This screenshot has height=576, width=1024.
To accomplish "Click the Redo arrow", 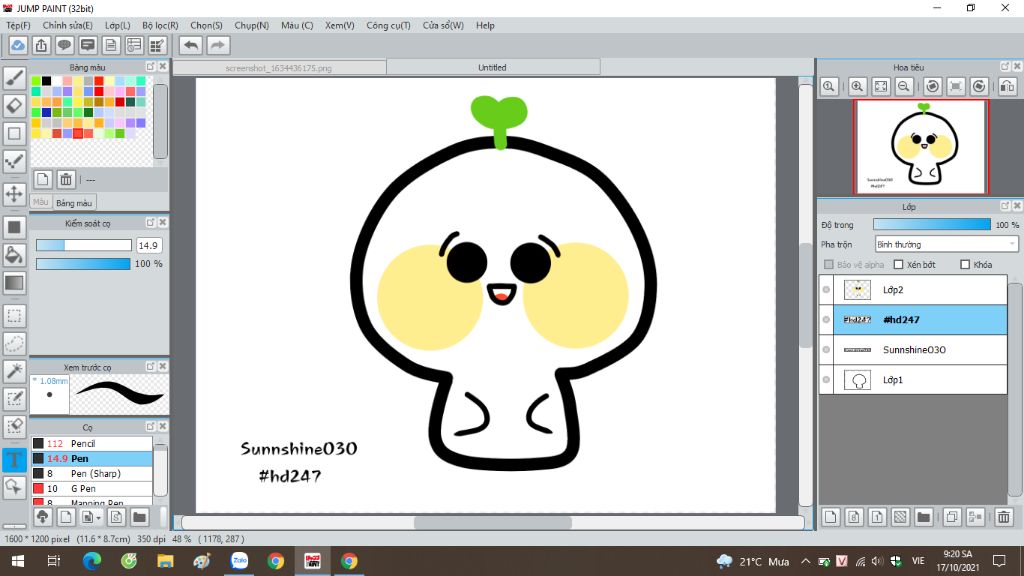I will coord(218,45).
